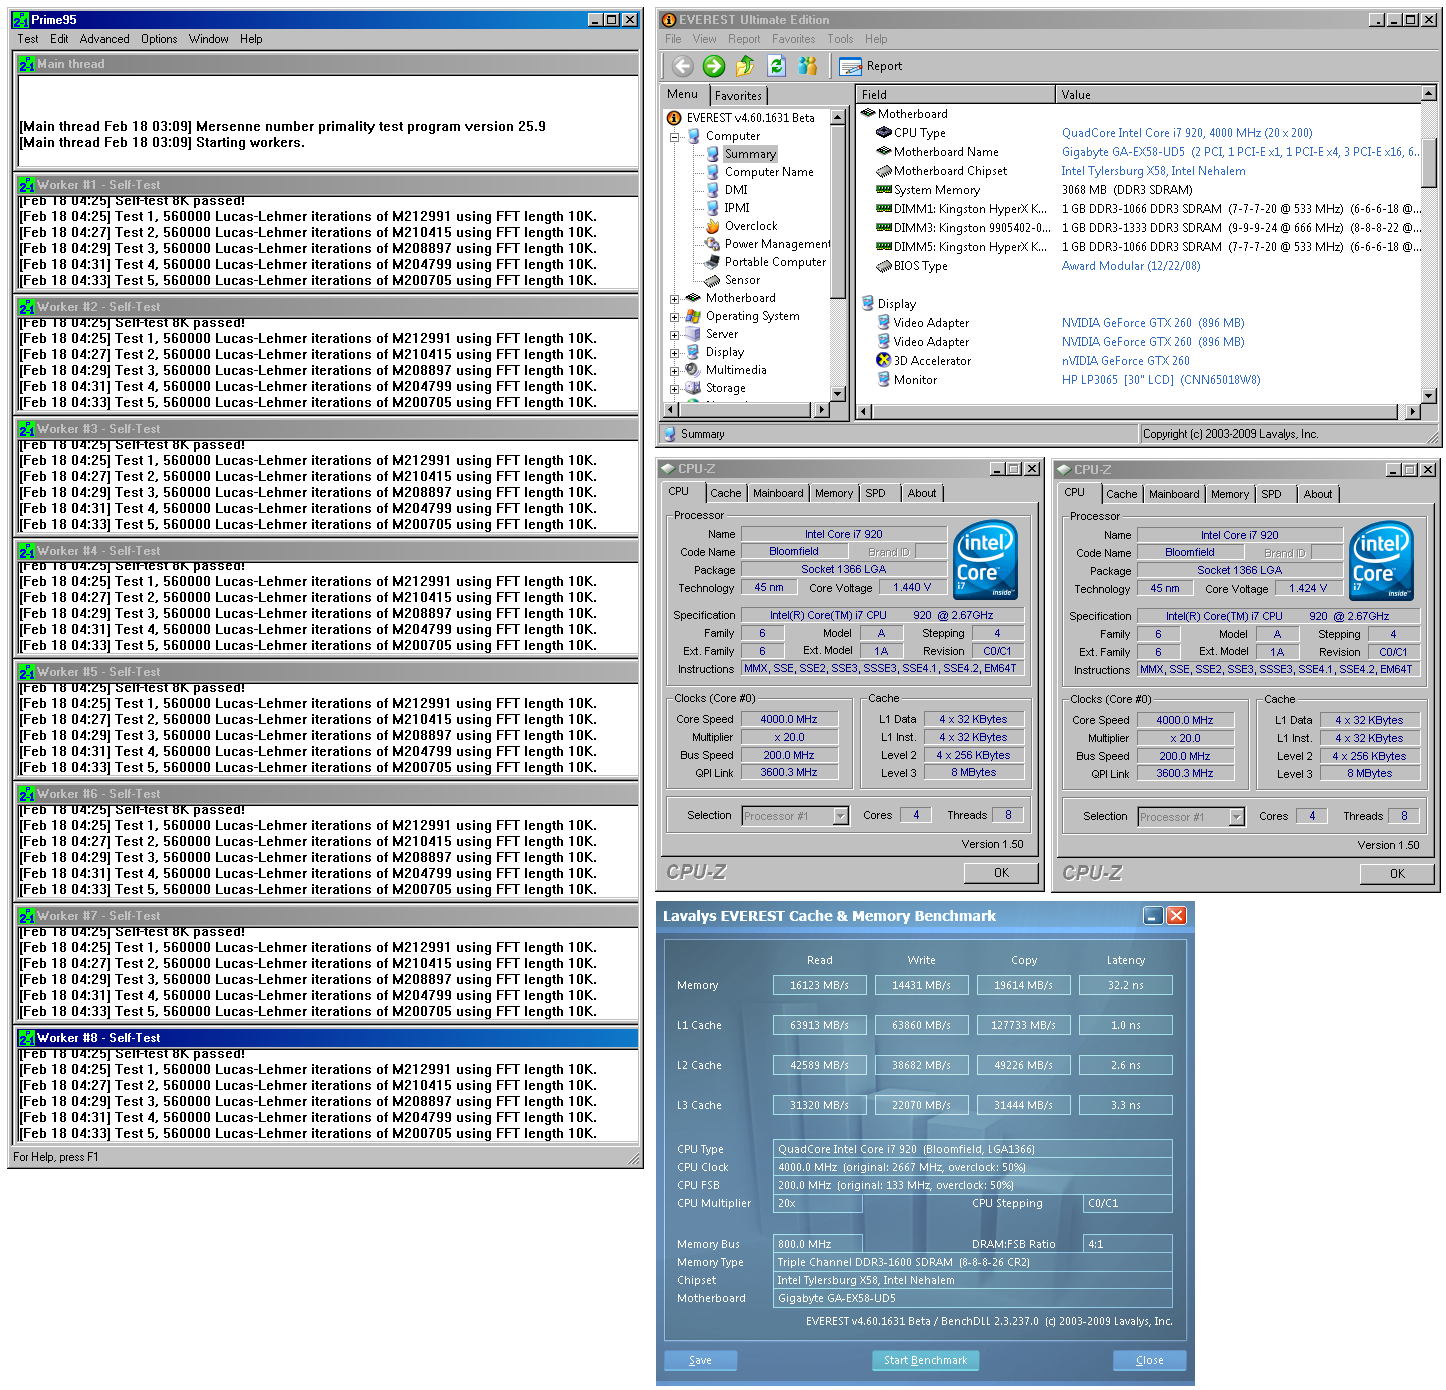Click Close button in benchmark window
Image resolution: width=1446 pixels, height=1390 pixels.
coord(1150,1360)
